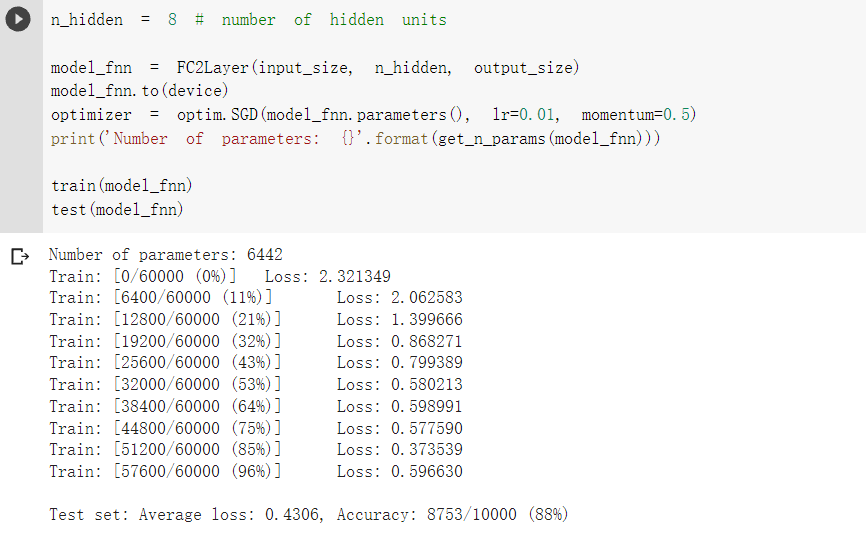866x540 pixels.
Task: Click the FC2Layer model definition line
Action: 315,68
